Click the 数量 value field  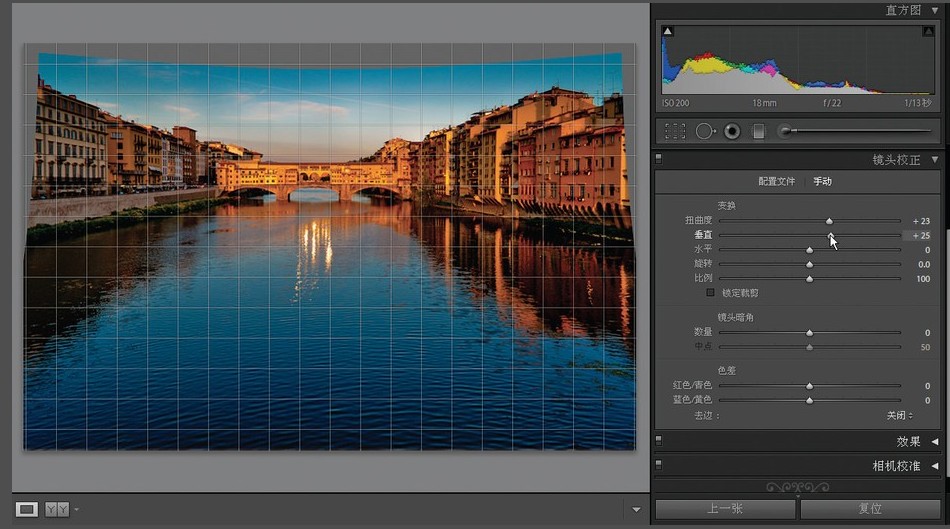927,333
